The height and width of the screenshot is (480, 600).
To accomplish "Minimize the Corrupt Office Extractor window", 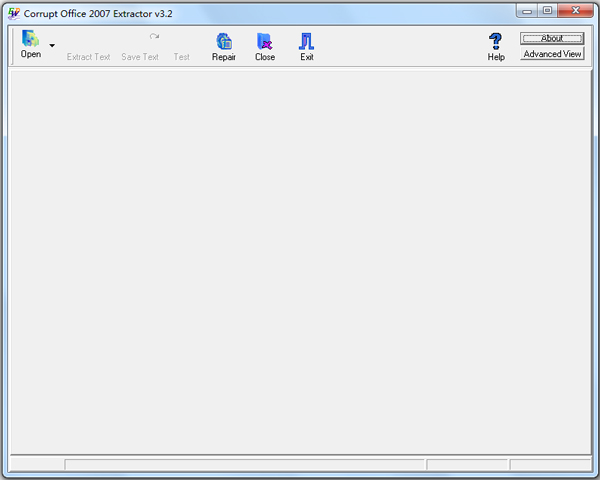I will coord(527,11).
